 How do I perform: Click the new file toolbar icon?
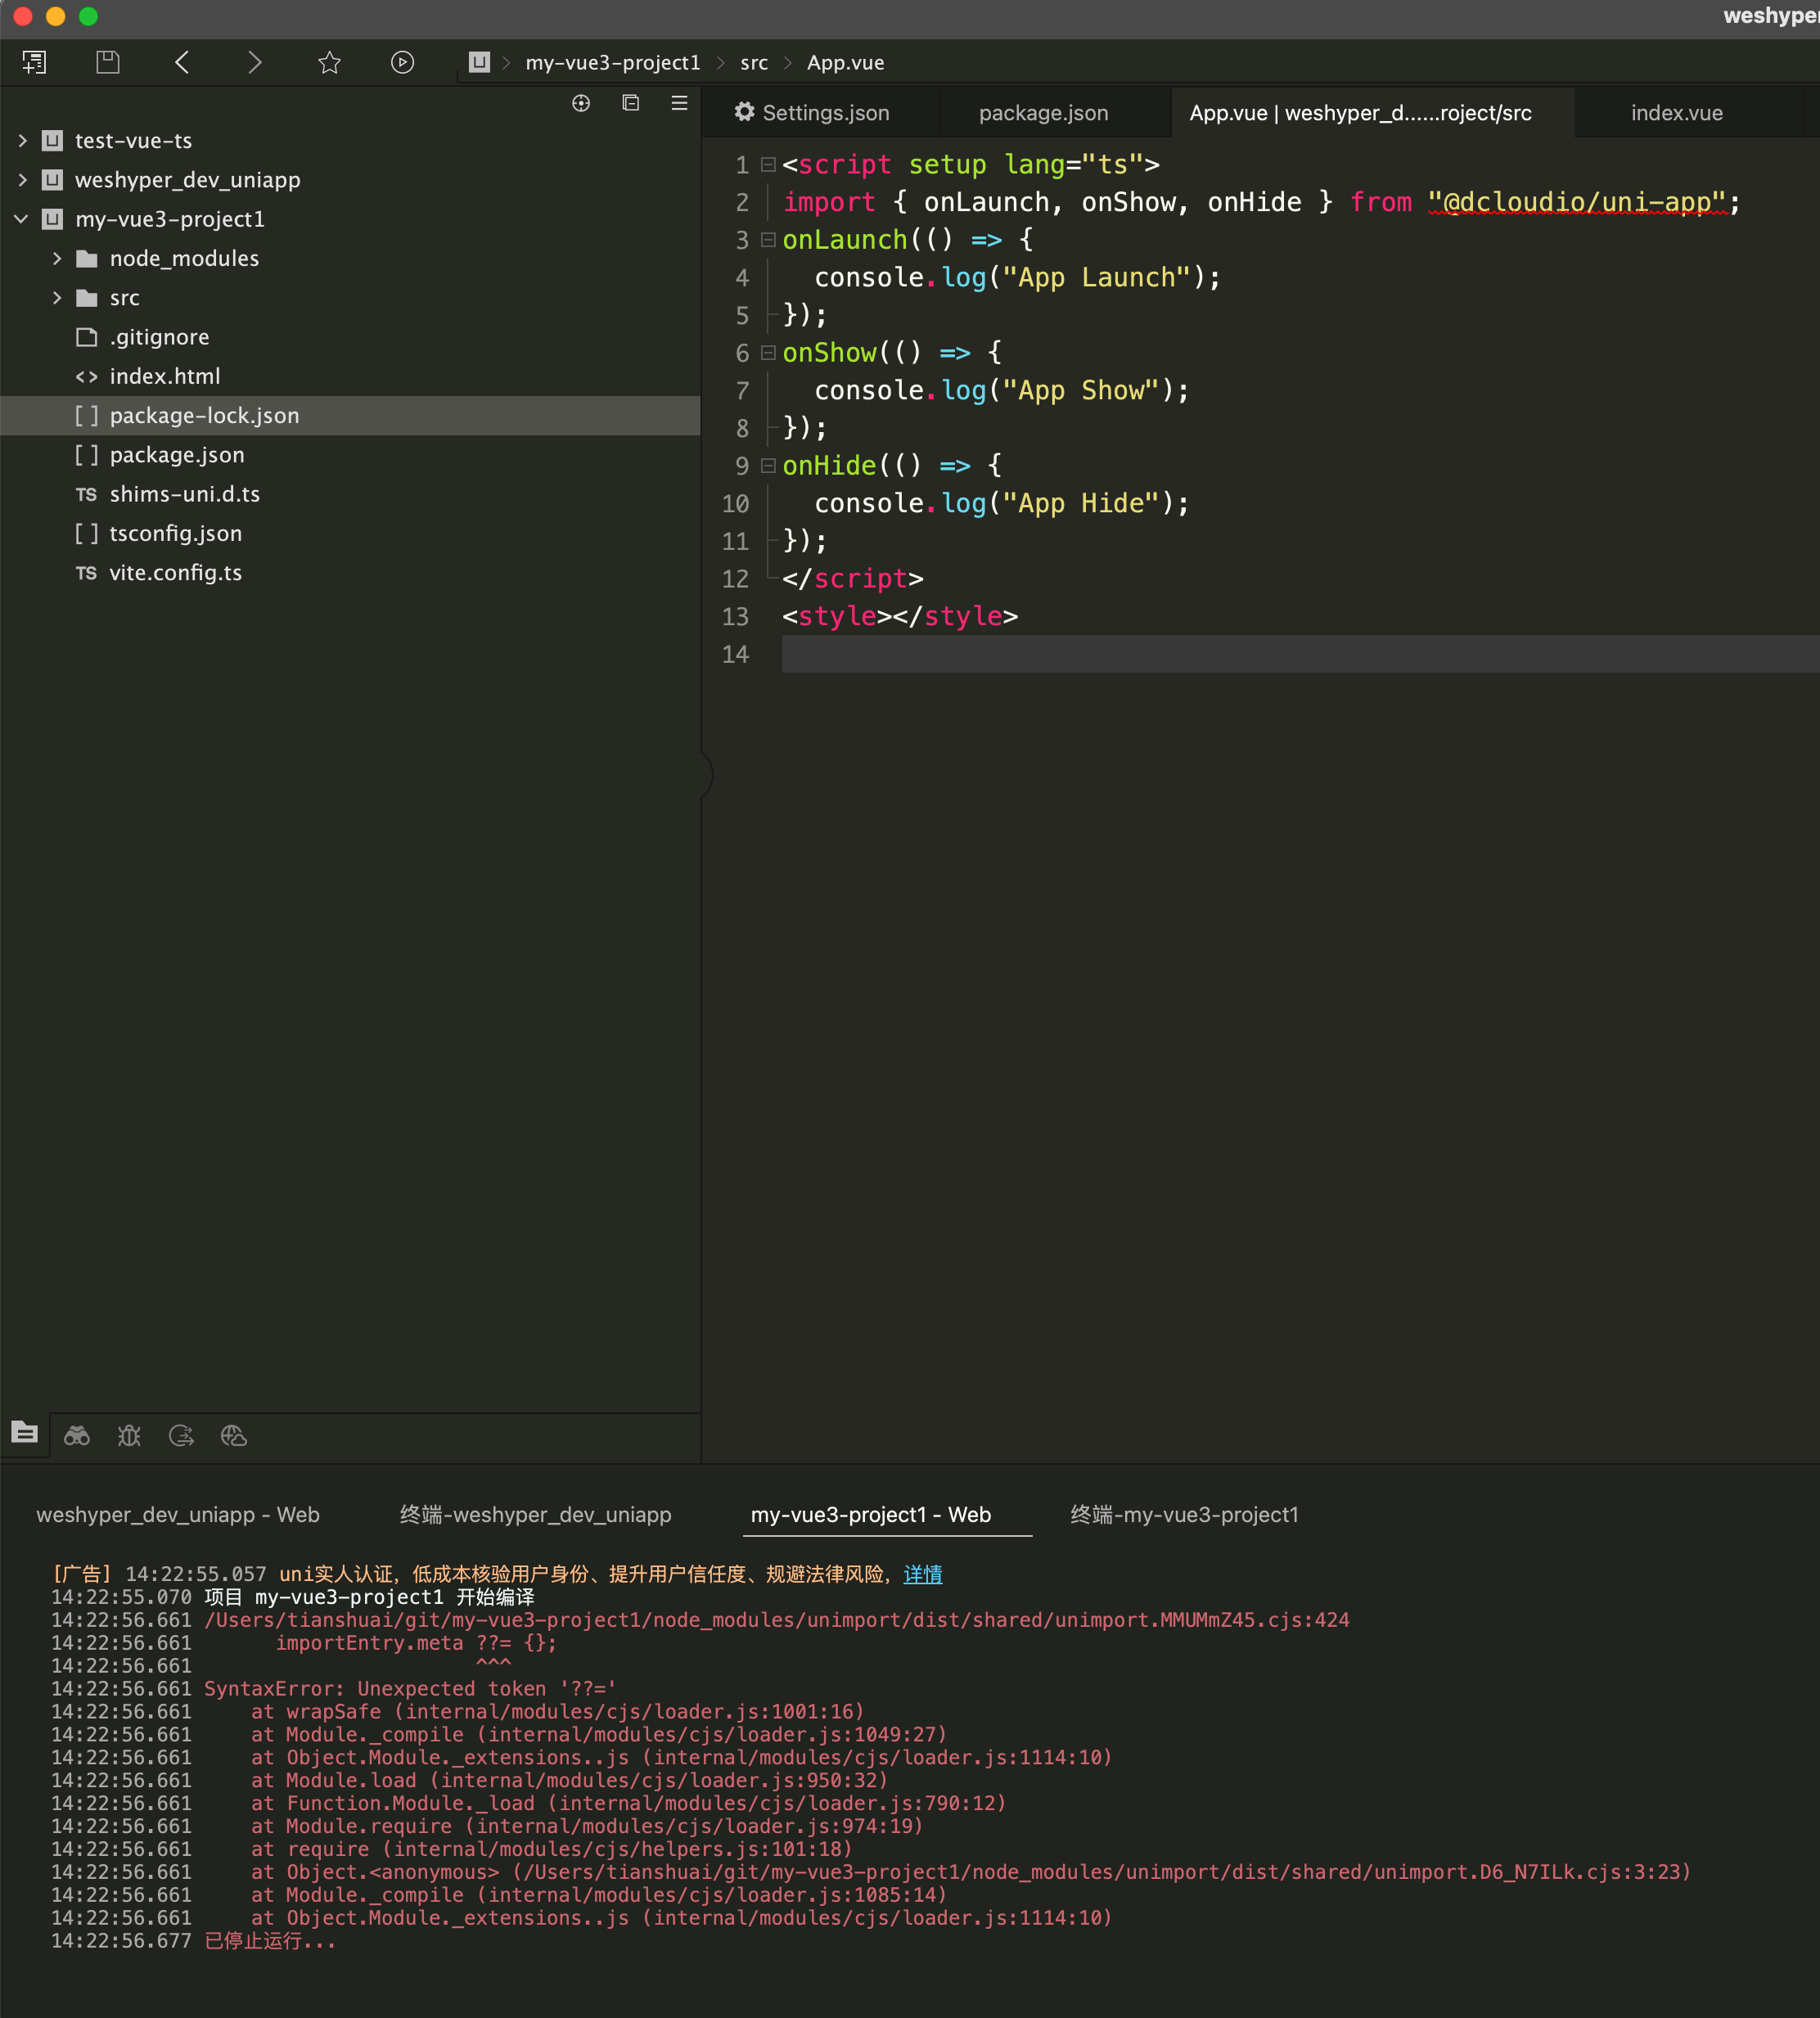click(x=34, y=62)
